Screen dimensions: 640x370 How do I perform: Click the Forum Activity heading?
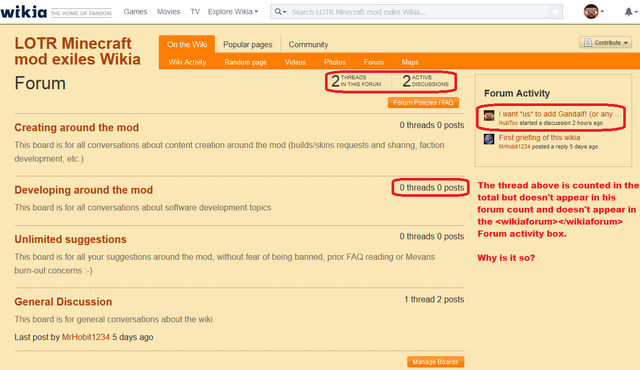(517, 93)
